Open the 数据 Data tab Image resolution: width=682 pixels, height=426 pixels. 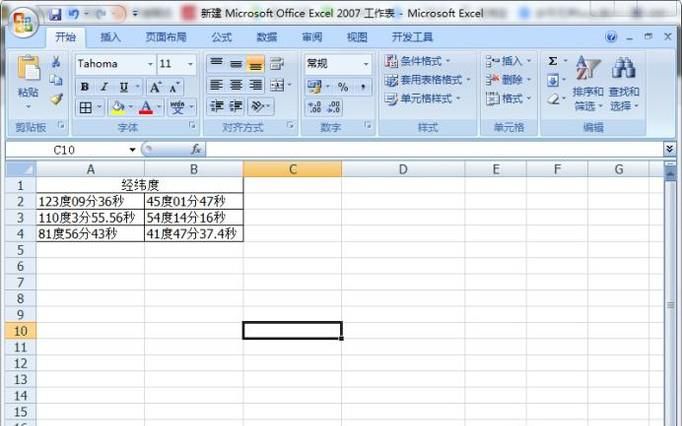tap(267, 37)
